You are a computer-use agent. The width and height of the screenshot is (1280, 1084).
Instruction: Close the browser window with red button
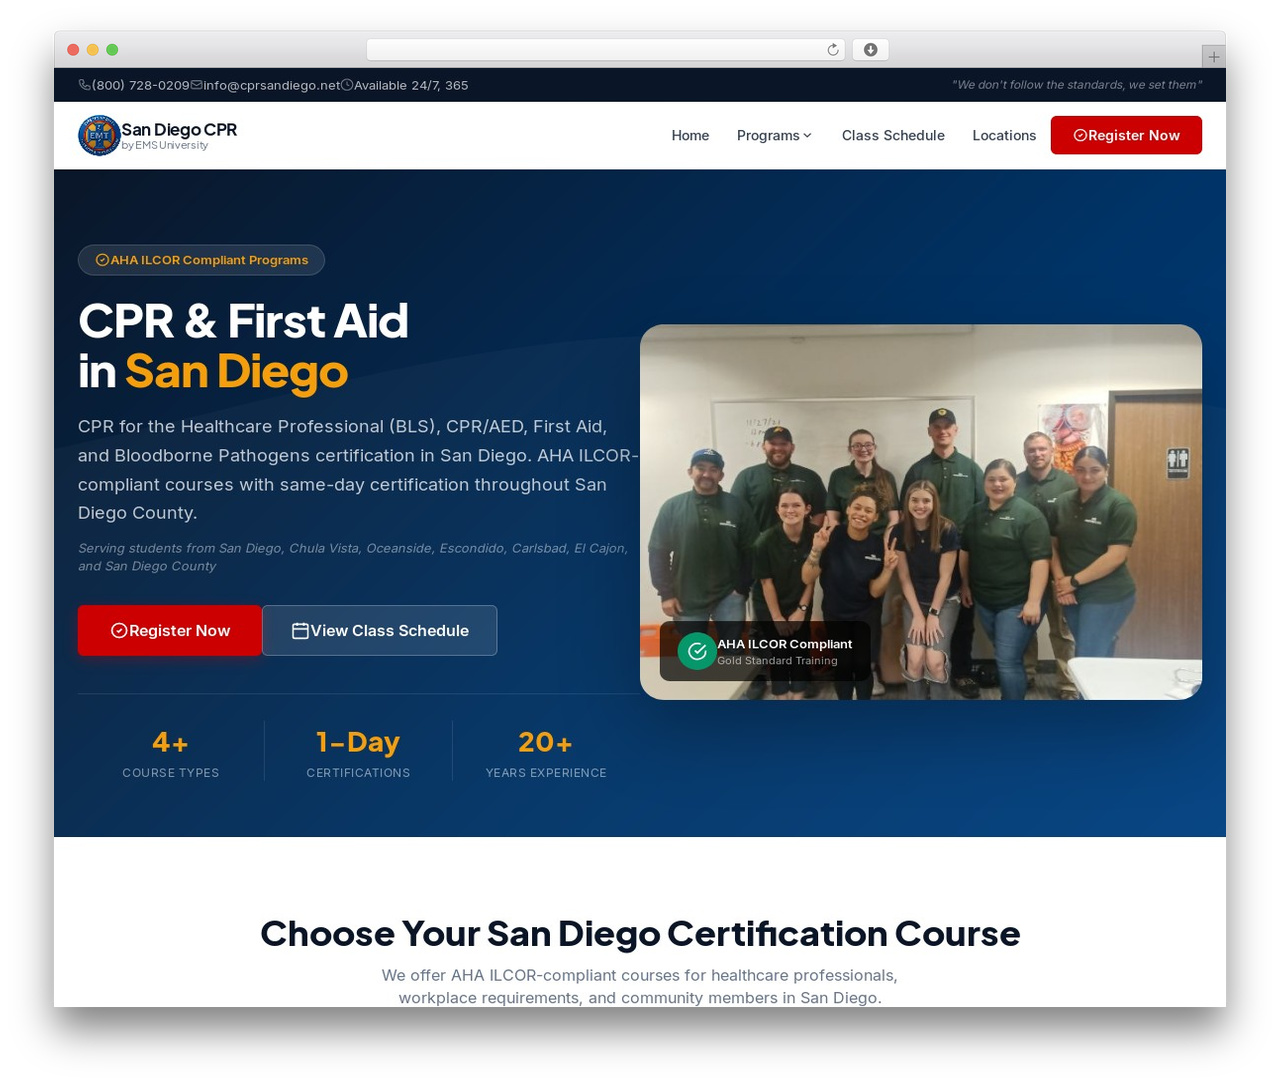click(73, 50)
